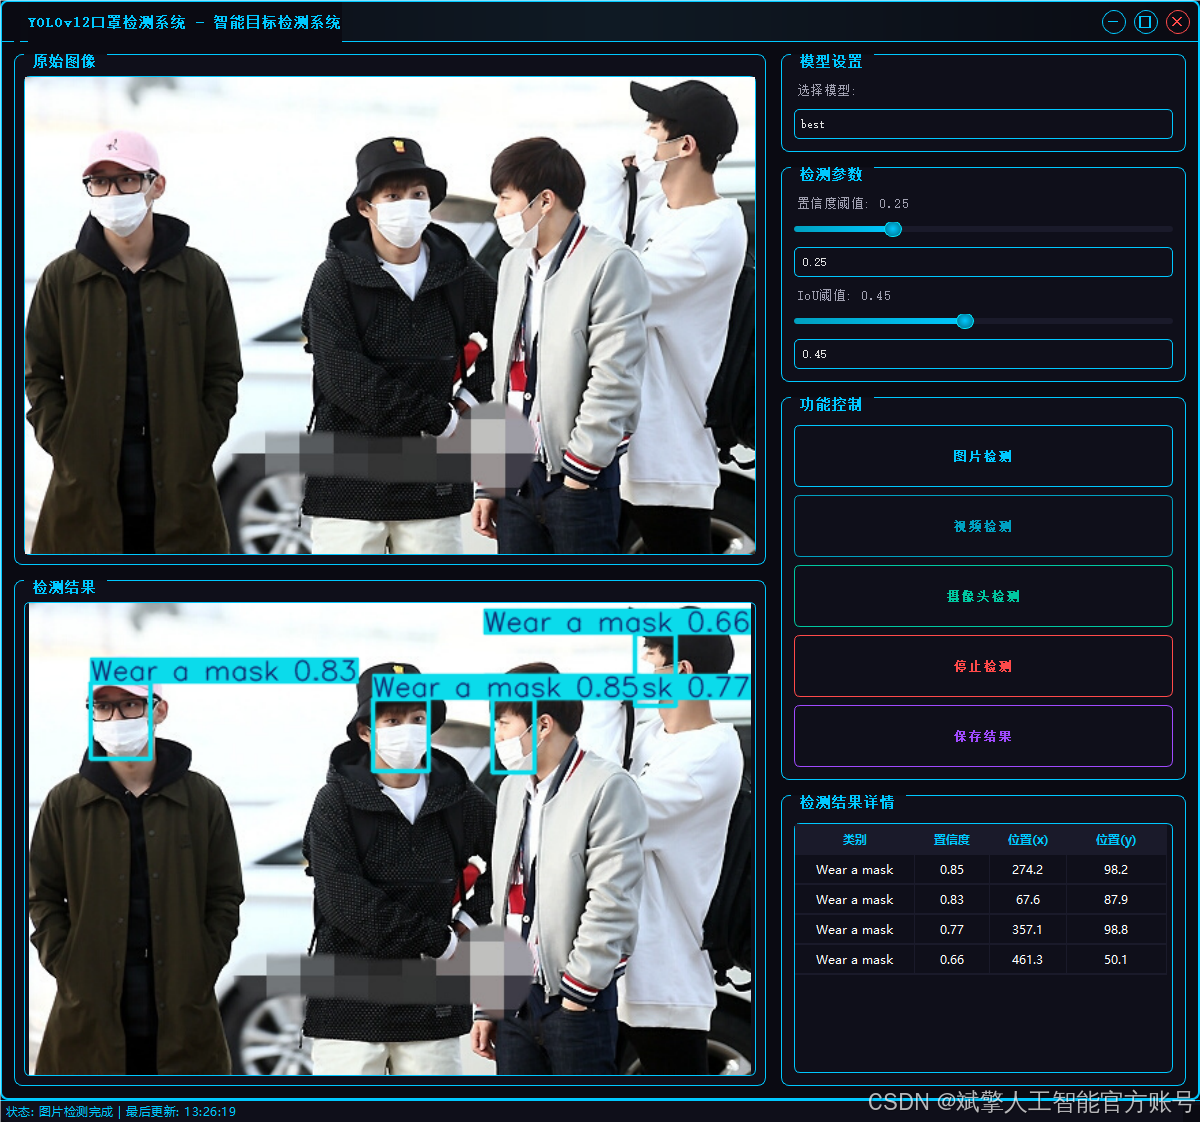Click the 原始图像 original image preview
Image resolution: width=1200 pixels, height=1122 pixels.
tap(390, 315)
